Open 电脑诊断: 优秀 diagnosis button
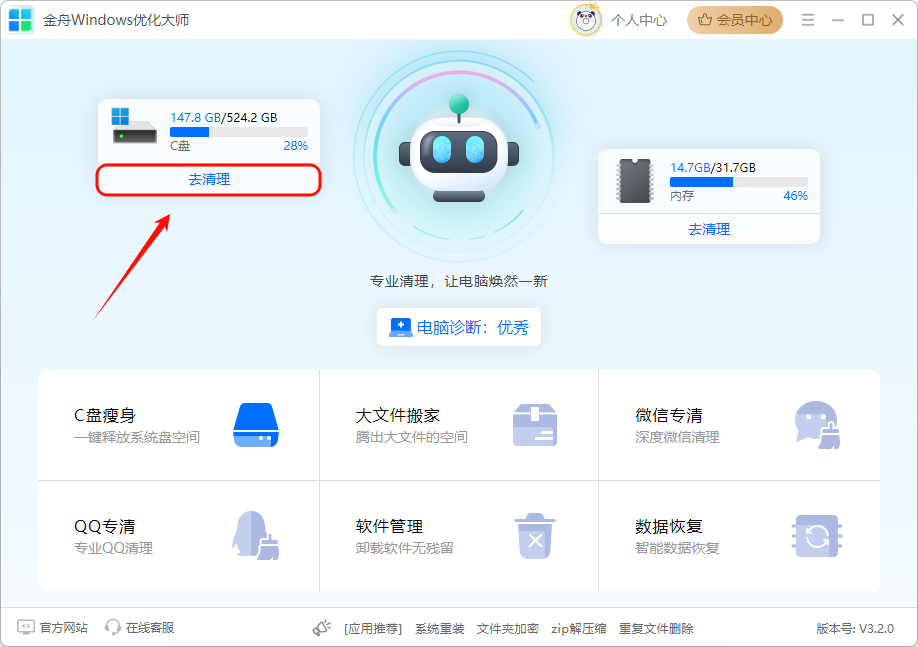This screenshot has height=647, width=918. point(459,327)
